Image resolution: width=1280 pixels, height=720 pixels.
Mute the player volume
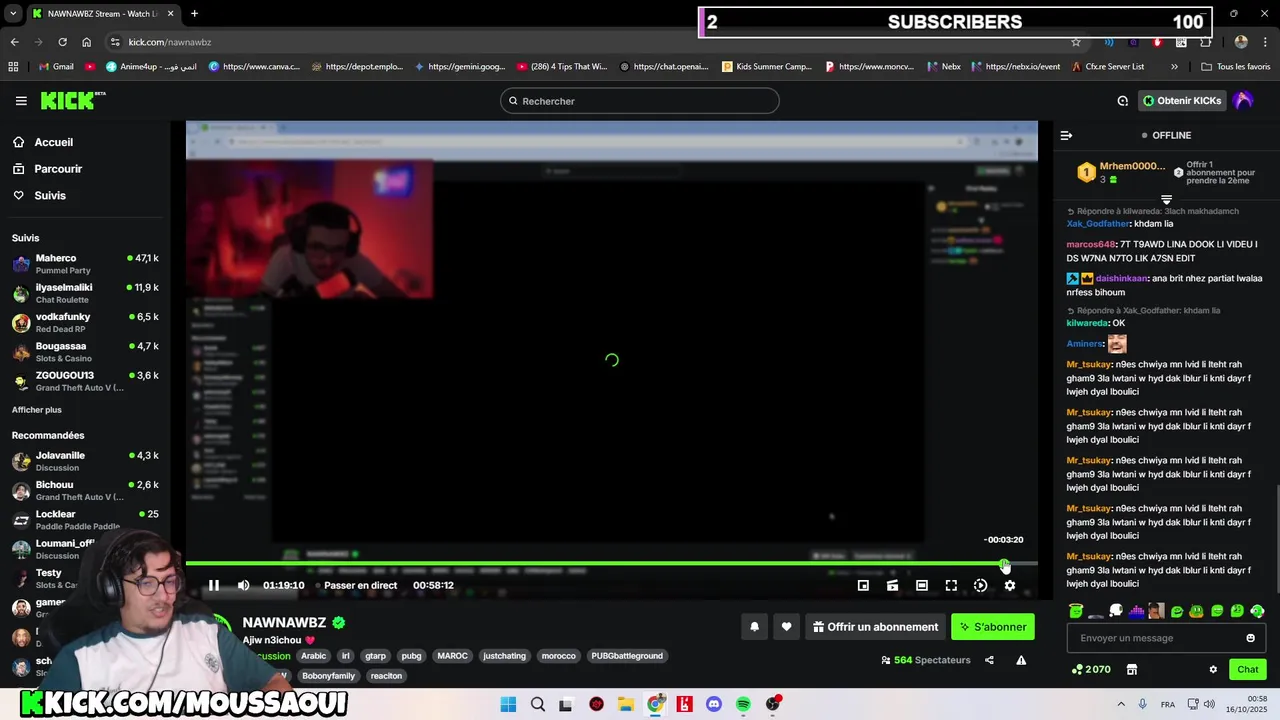tap(243, 586)
